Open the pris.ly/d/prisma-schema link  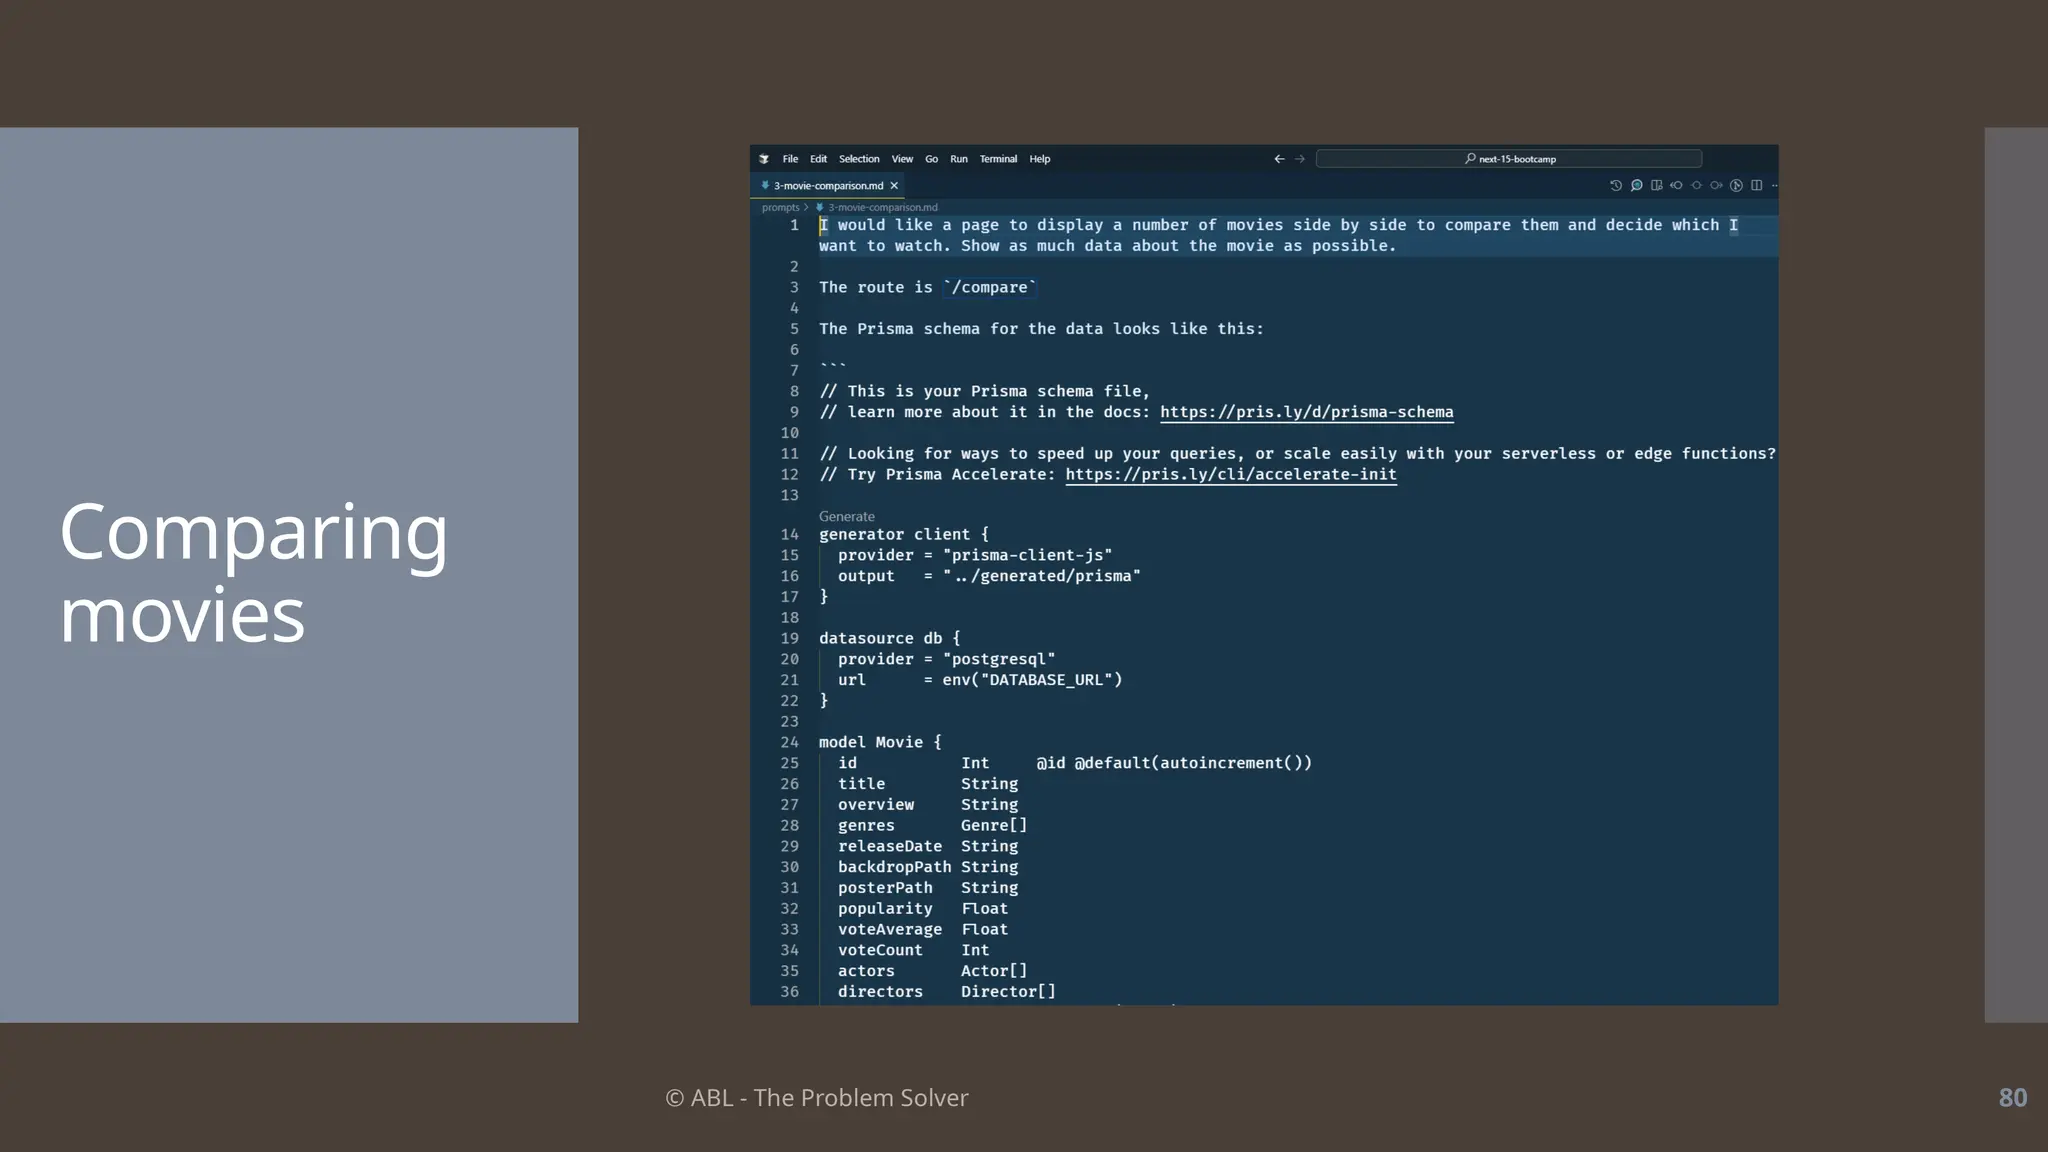pos(1306,412)
